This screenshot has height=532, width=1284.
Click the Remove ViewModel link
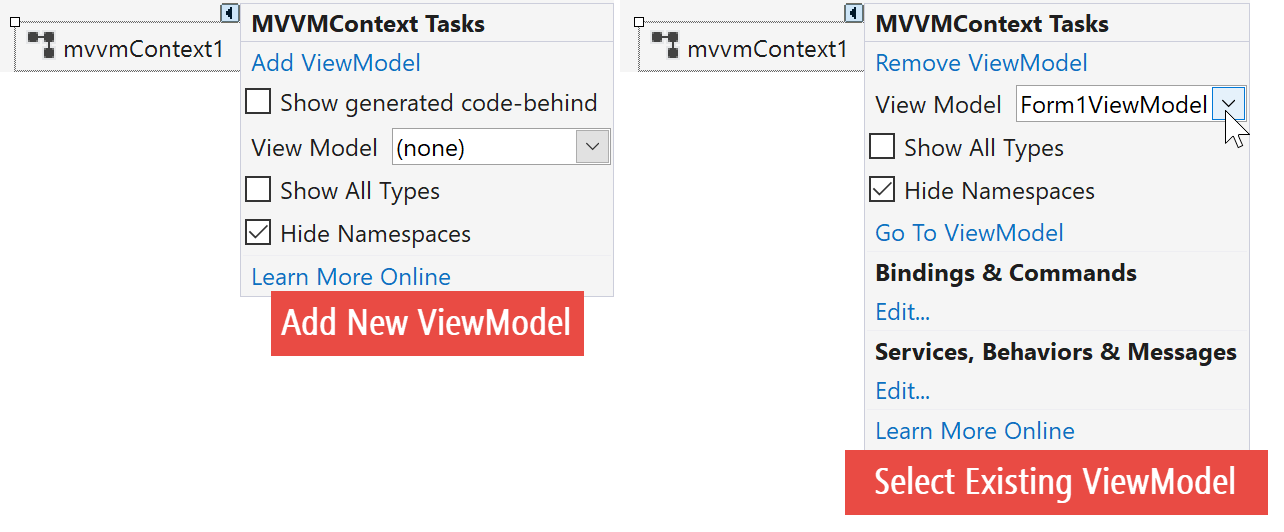pyautogui.click(x=981, y=63)
